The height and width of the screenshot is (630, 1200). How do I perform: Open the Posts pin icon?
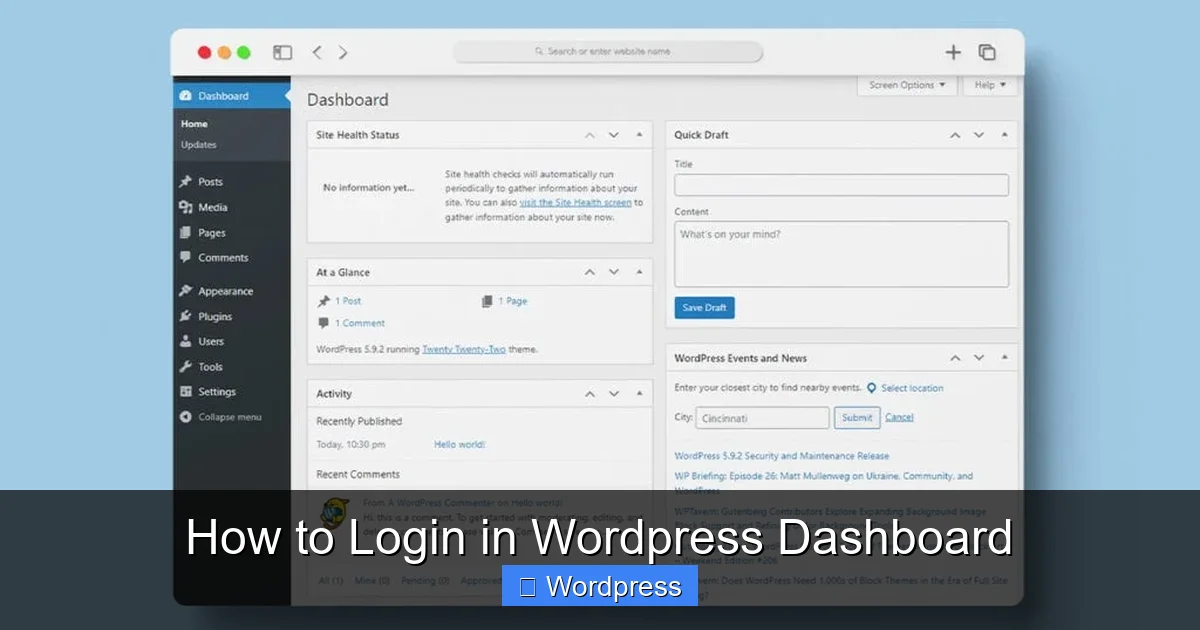185,182
